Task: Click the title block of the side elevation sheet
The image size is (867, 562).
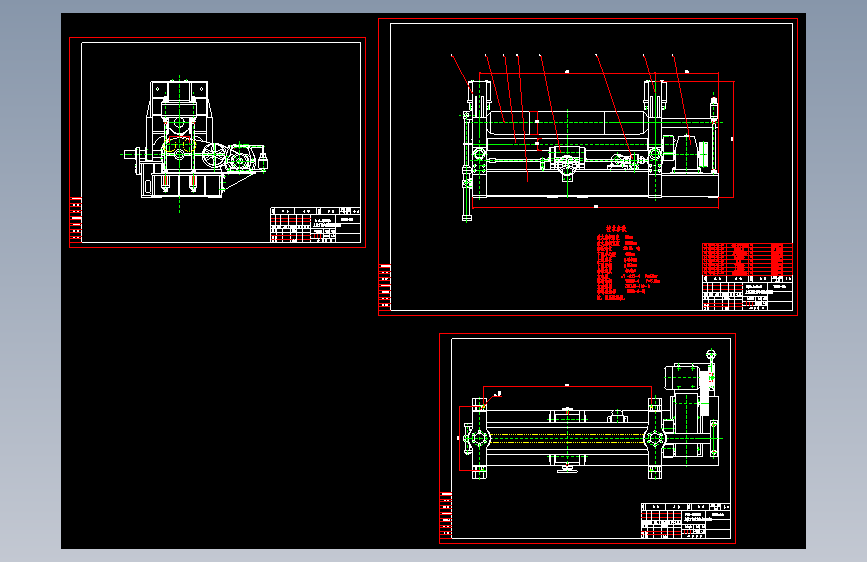Action: pos(315,225)
